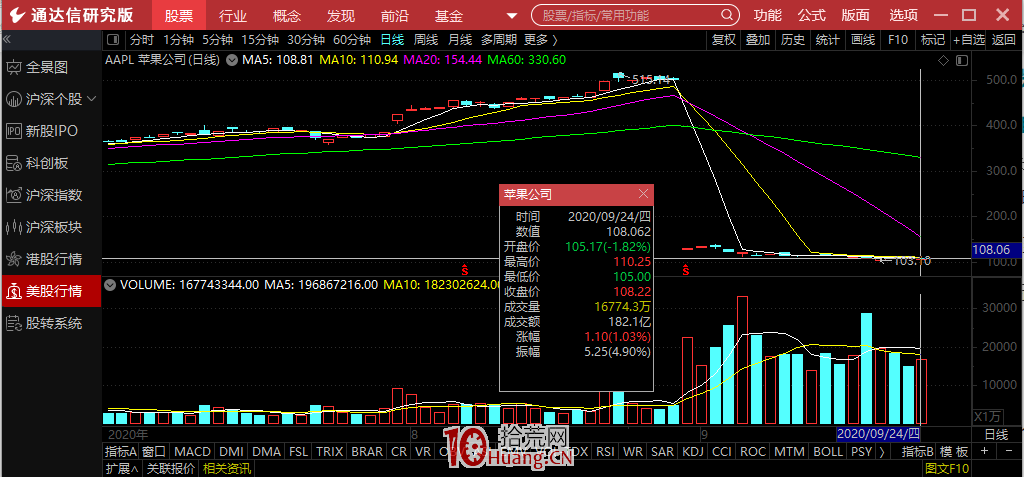The height and width of the screenshot is (477, 1024).
Task: Open 图文F10 link at bottom right
Action: 947,469
